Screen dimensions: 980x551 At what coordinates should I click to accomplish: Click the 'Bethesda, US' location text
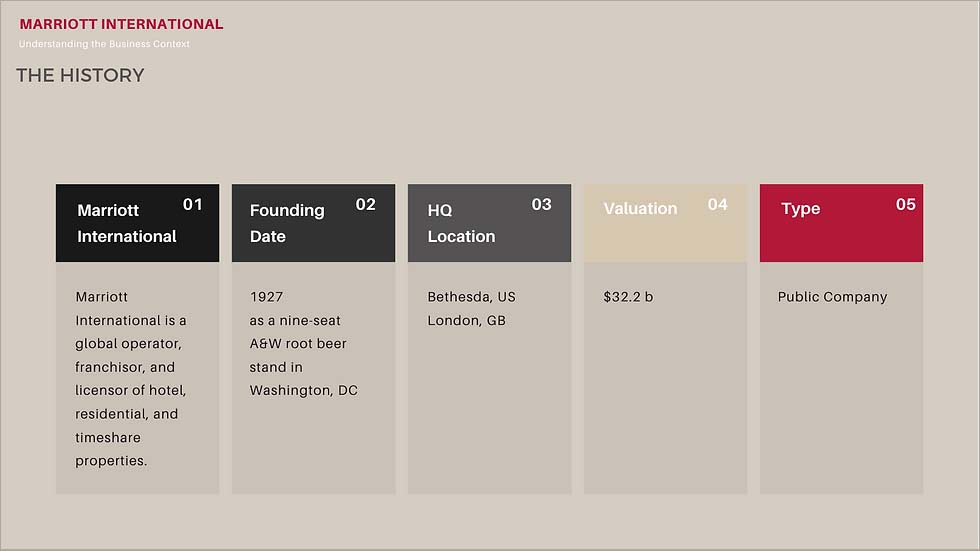pos(471,297)
